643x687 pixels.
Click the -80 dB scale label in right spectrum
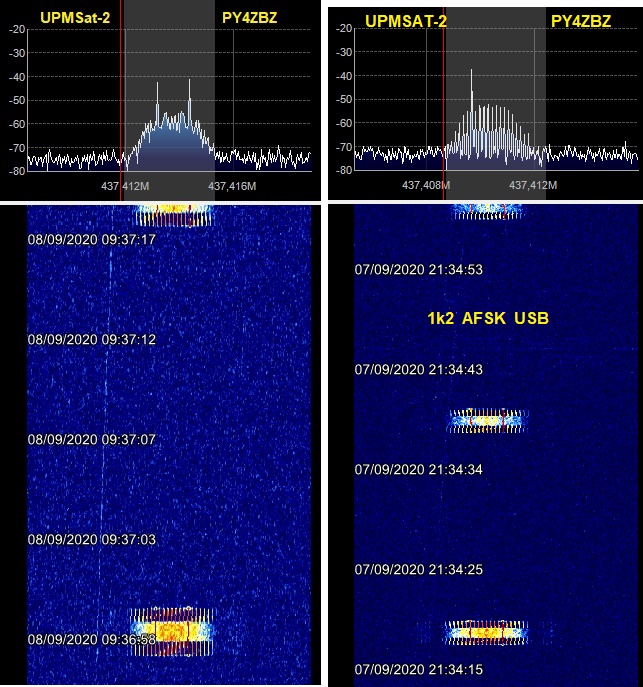[x=344, y=170]
